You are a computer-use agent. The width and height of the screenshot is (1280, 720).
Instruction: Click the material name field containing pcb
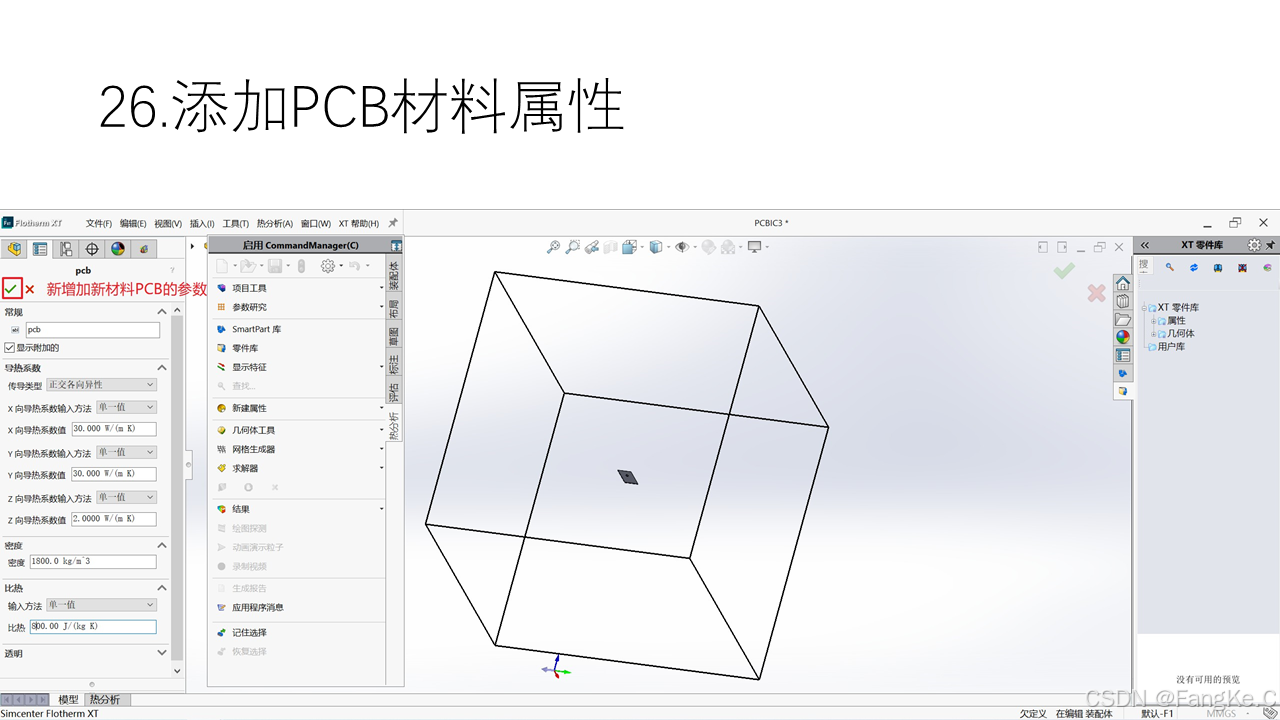[x=92, y=329]
